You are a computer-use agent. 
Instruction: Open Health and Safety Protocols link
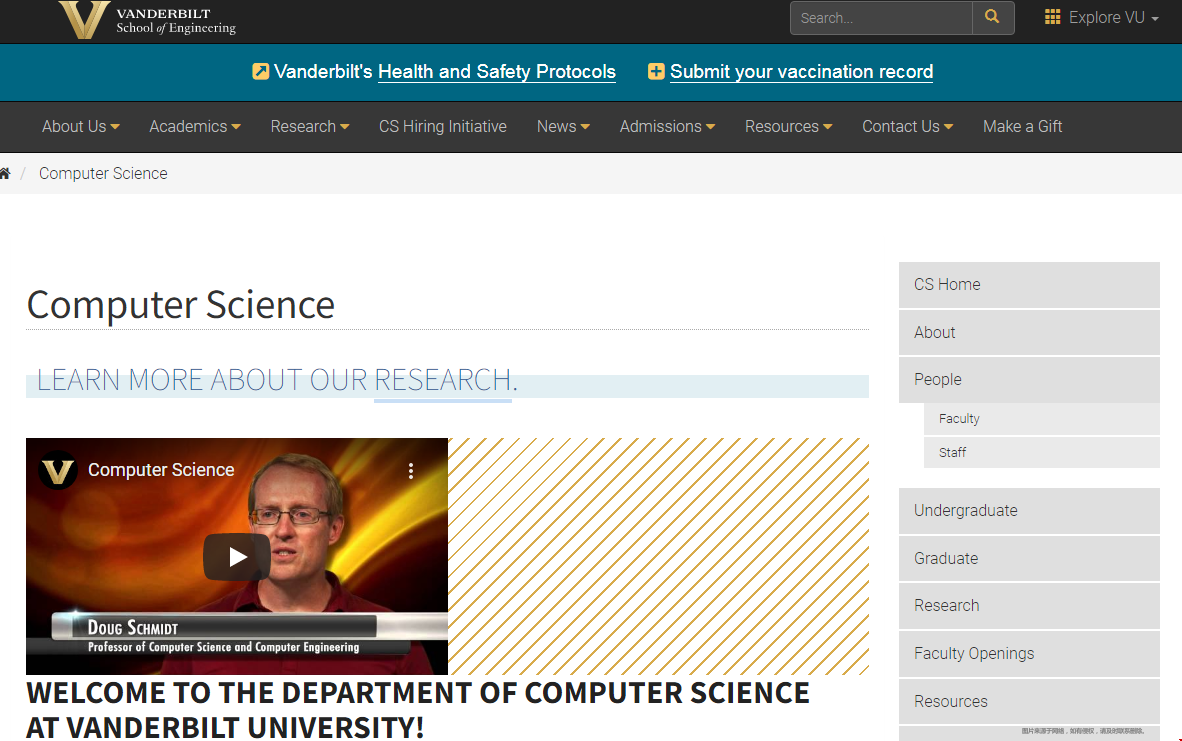tap(497, 72)
